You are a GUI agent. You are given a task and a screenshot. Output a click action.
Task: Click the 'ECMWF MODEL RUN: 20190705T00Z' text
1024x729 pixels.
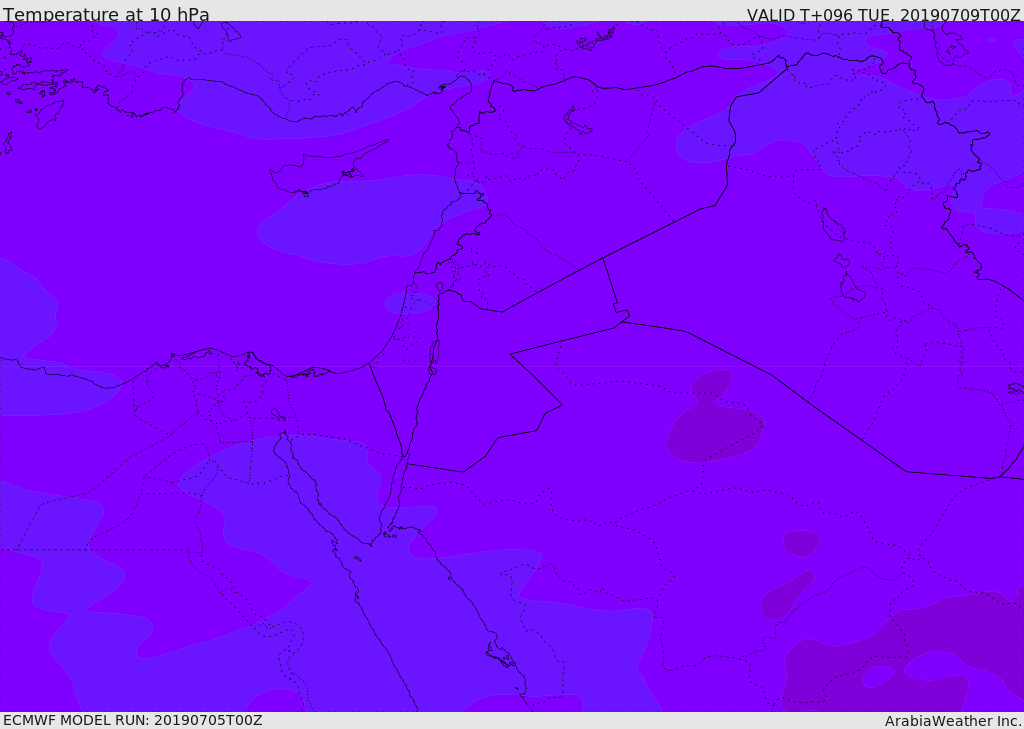pos(133,720)
